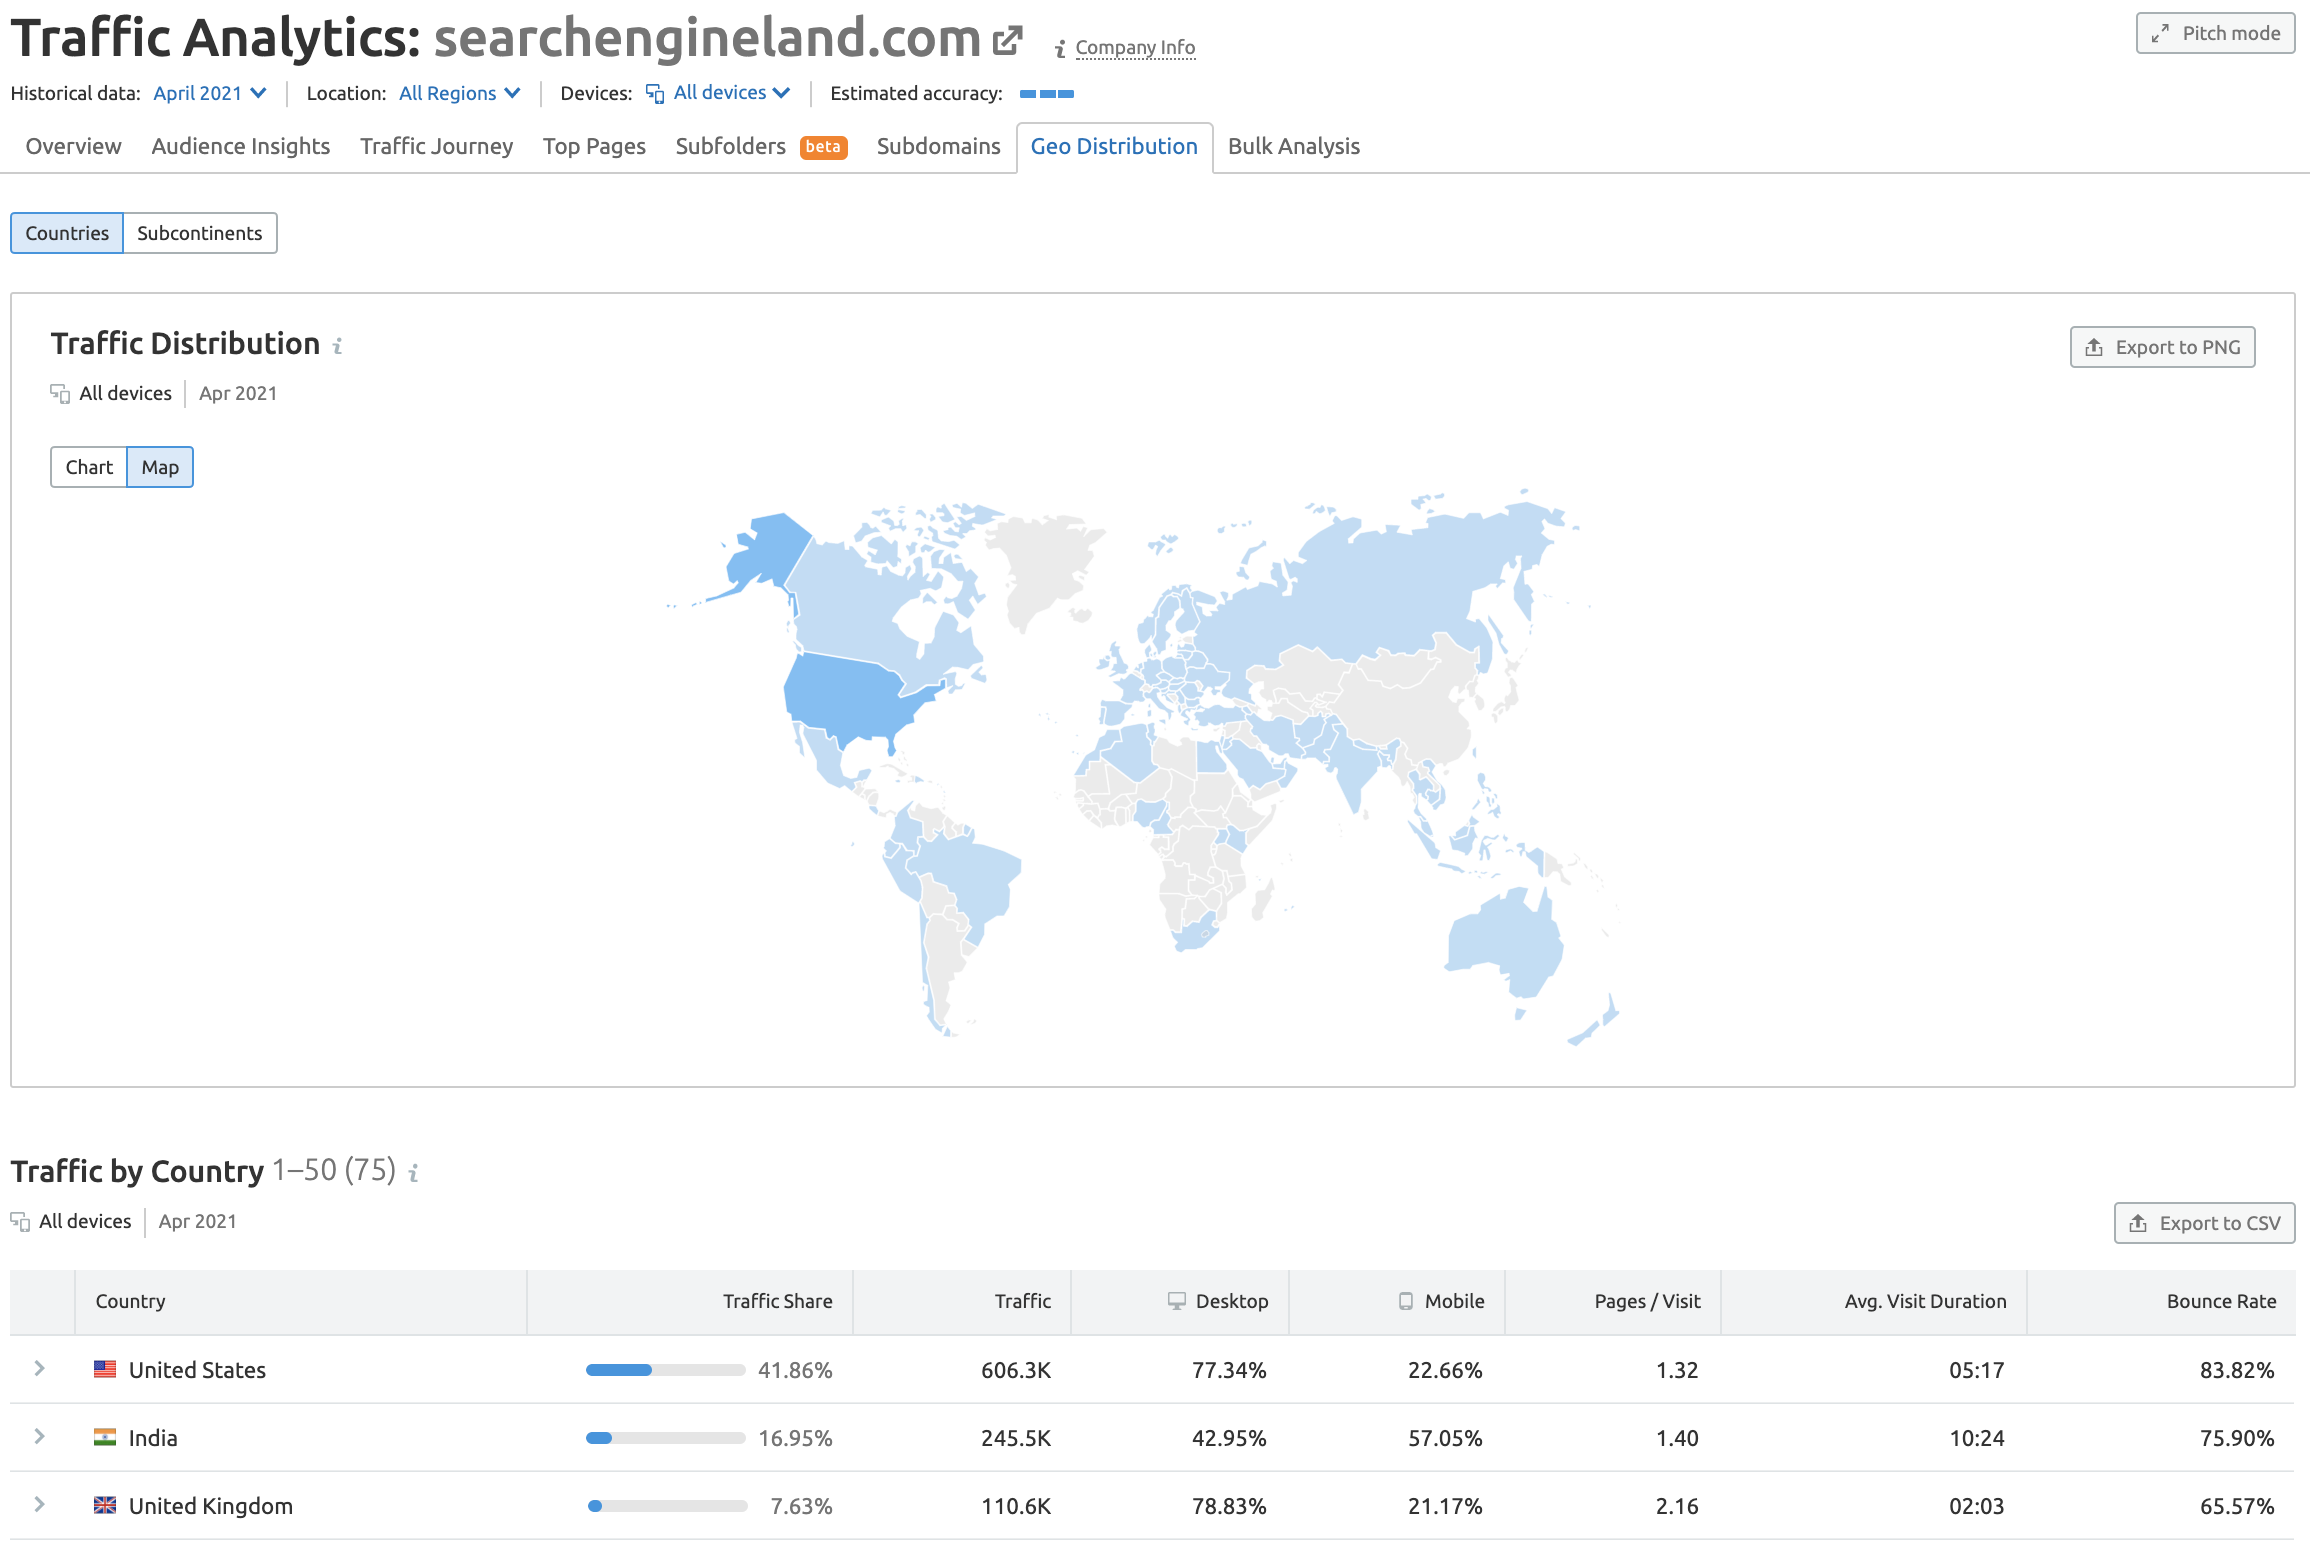This screenshot has width=2310, height=1542.
Task: Click the United States traffic share bar
Action: (665, 1370)
